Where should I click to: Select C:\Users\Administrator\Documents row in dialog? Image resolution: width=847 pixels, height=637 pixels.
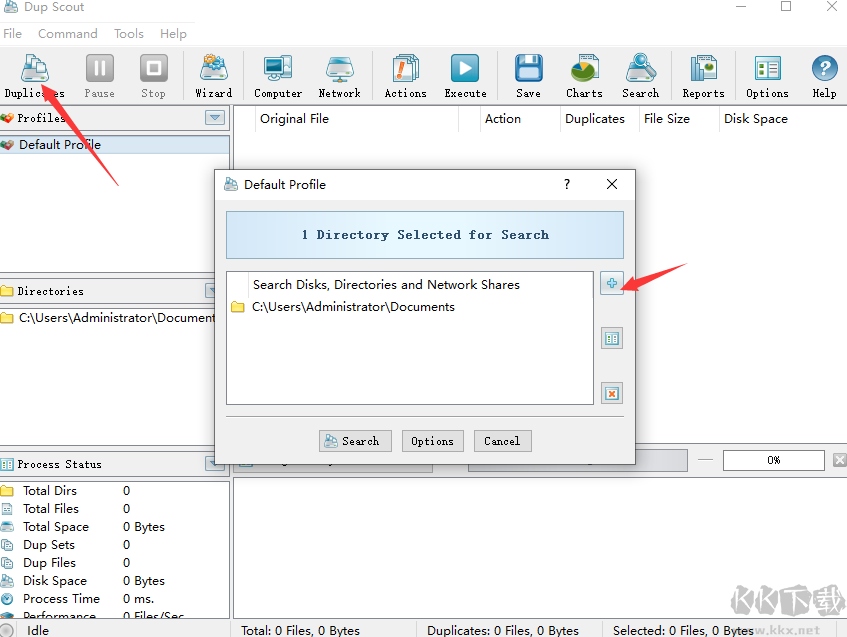point(409,307)
